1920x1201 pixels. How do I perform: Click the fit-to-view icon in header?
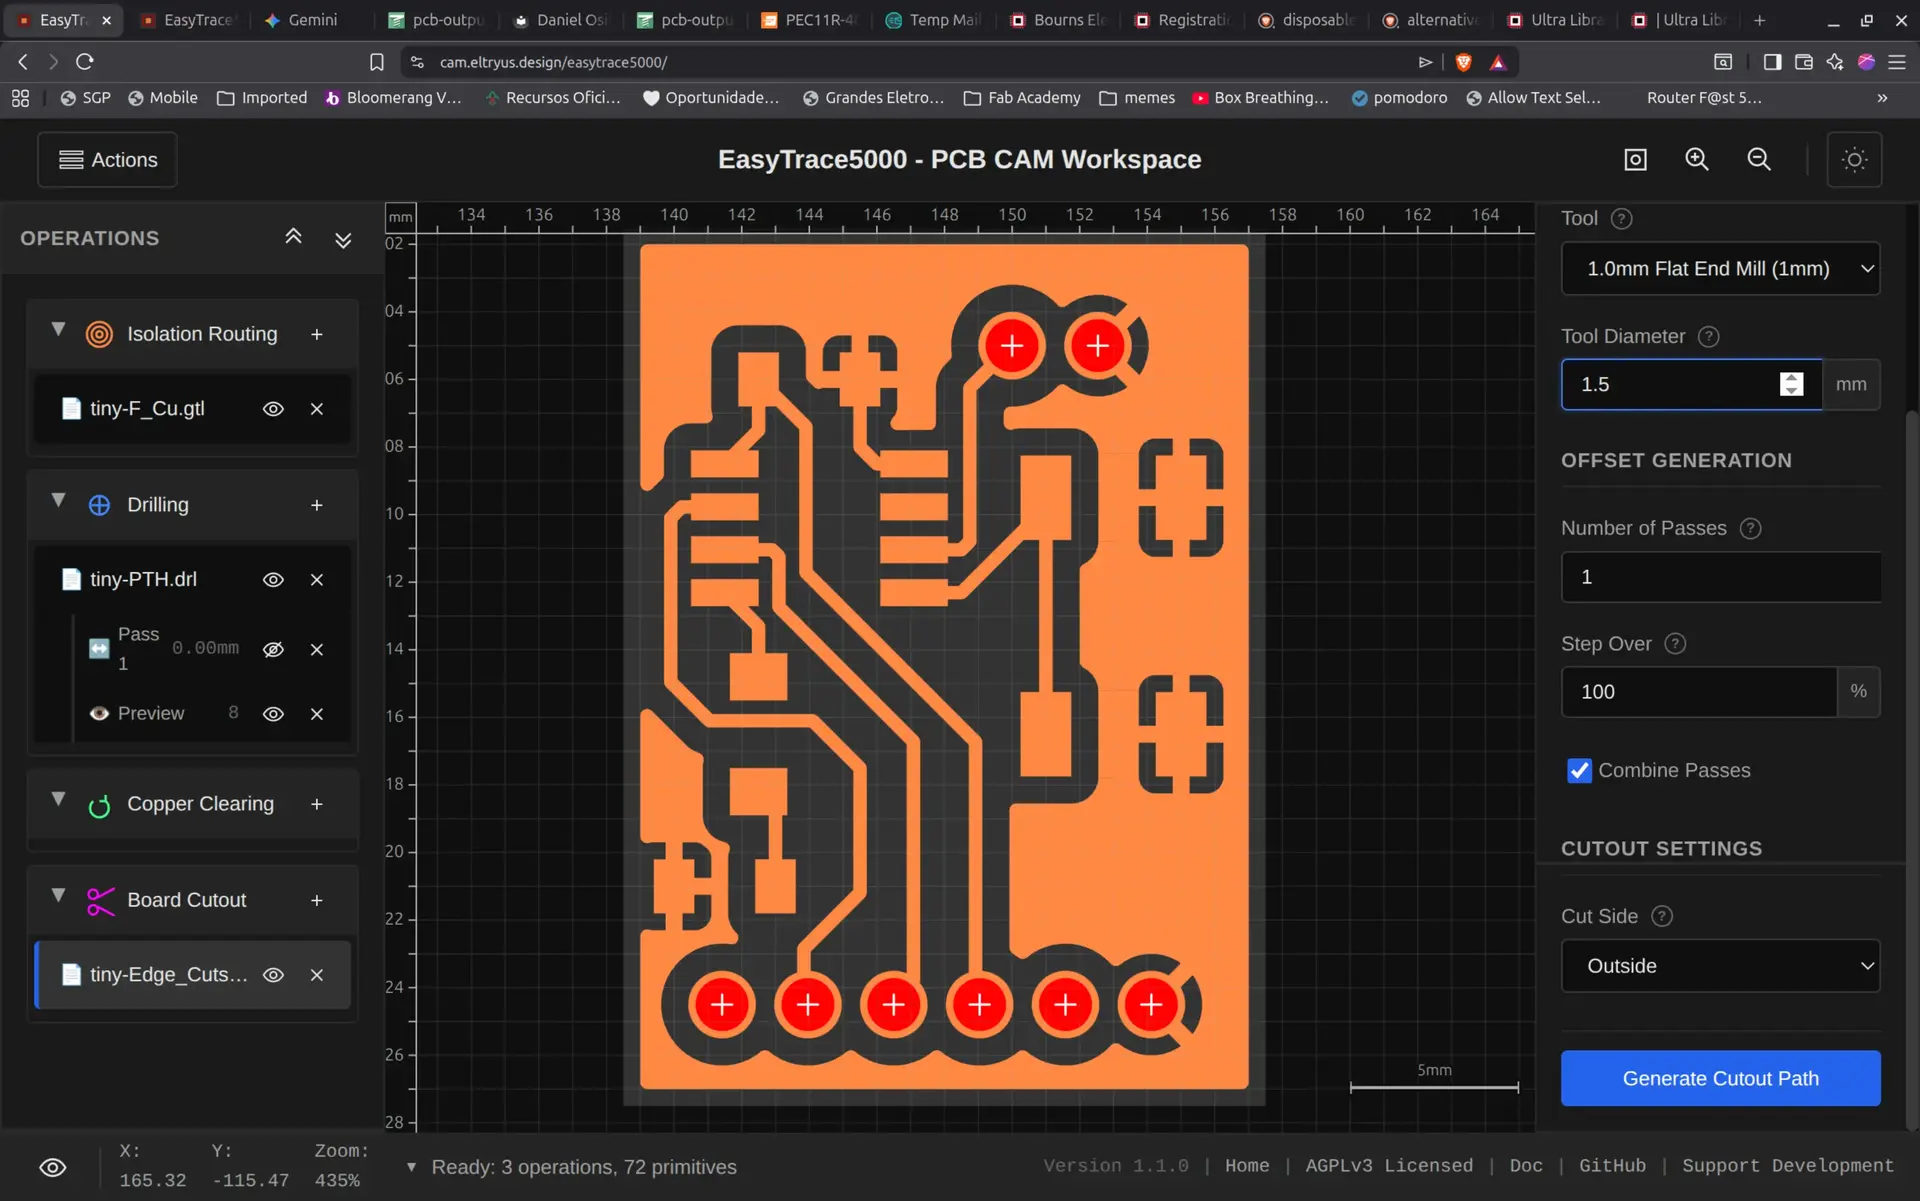(1635, 160)
